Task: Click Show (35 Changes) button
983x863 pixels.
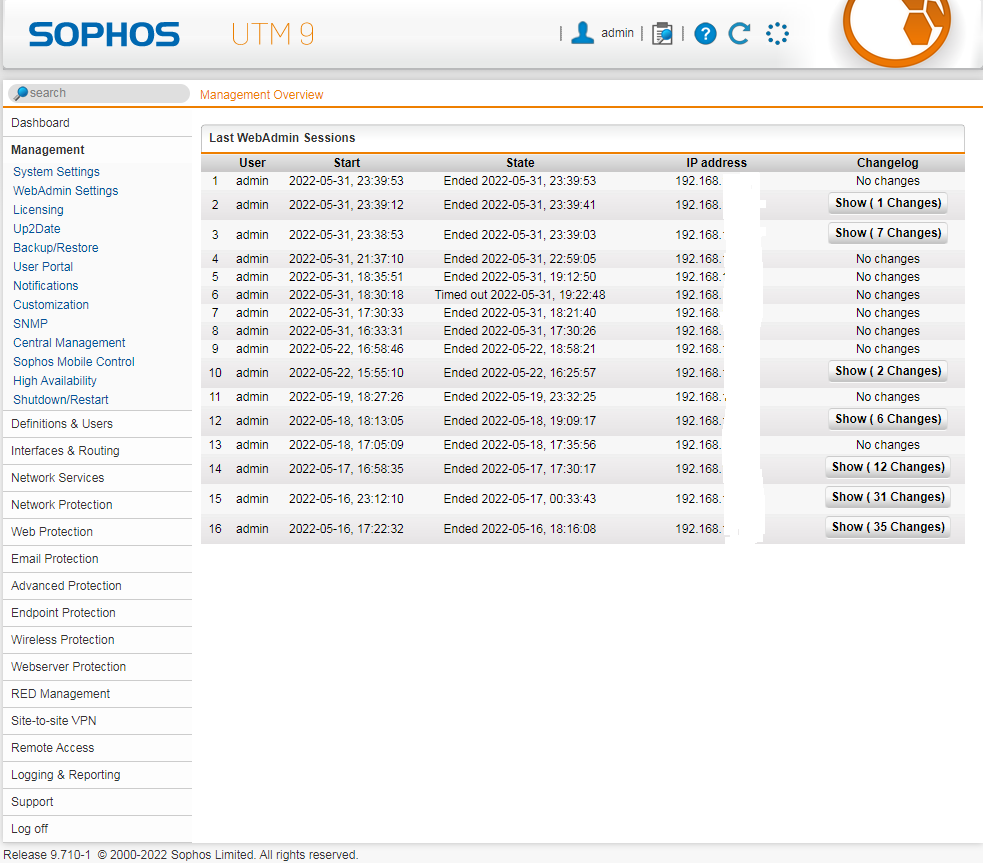Action: tap(888, 527)
